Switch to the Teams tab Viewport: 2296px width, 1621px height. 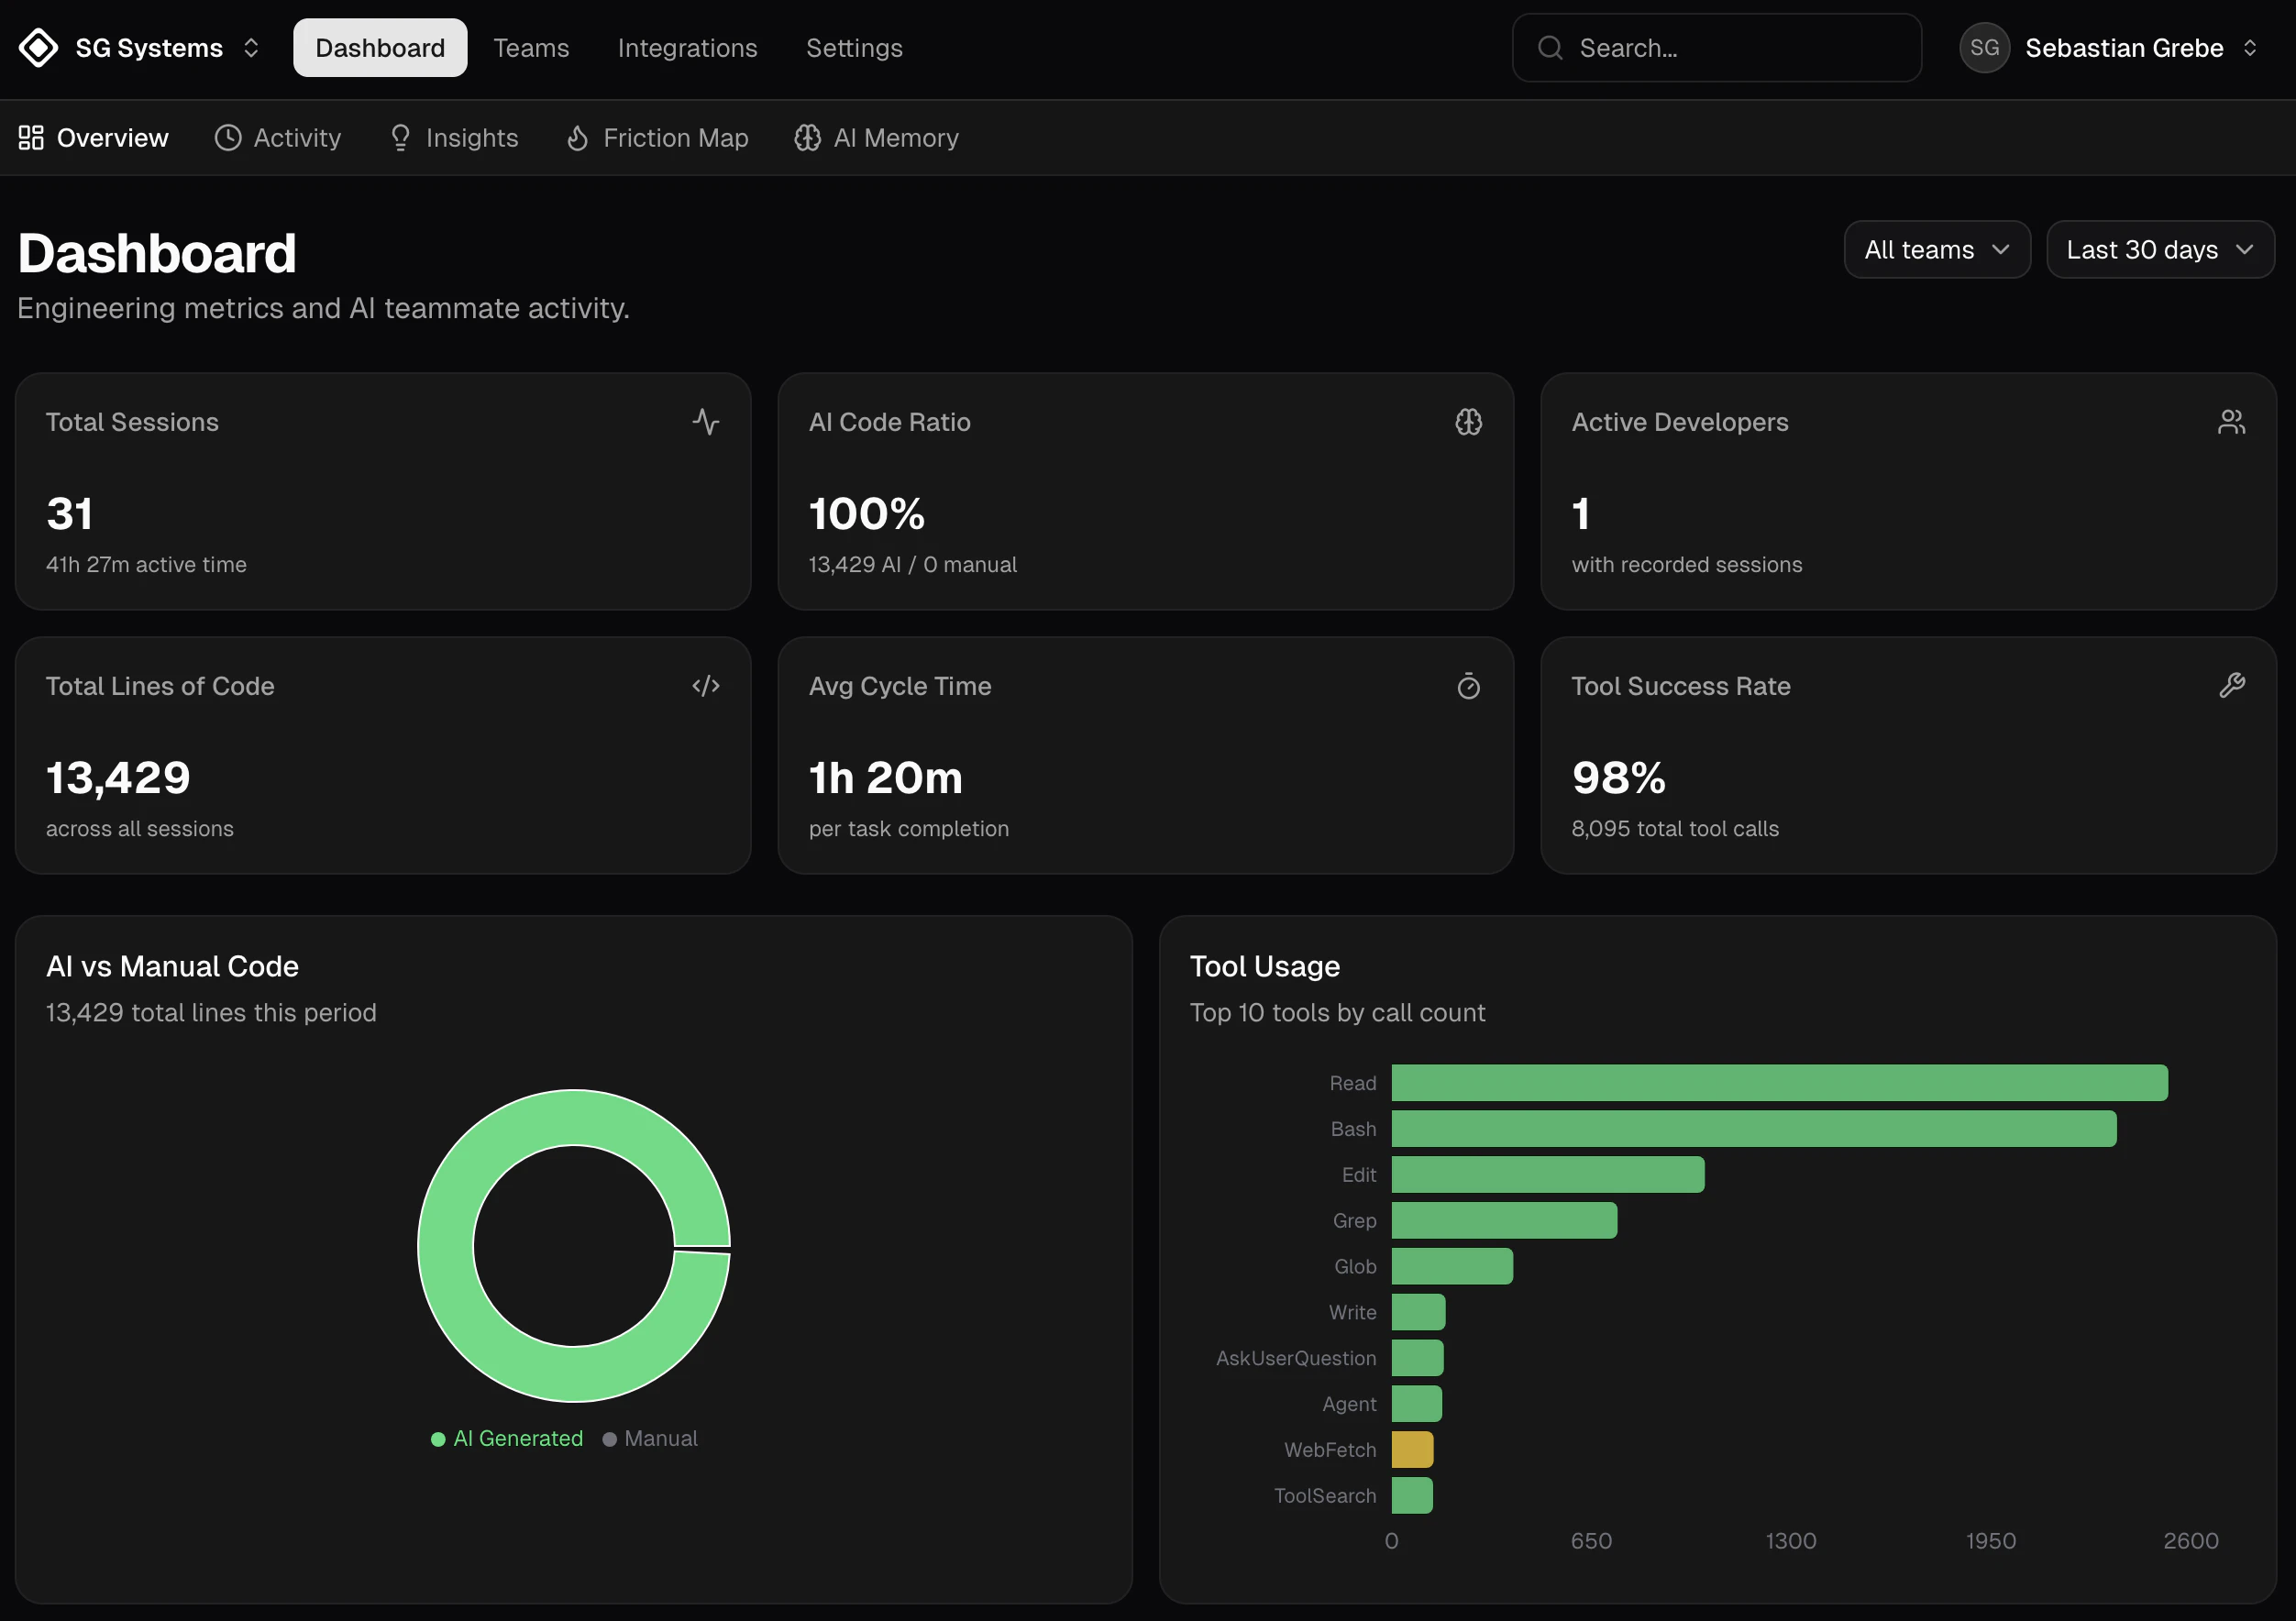(531, 47)
